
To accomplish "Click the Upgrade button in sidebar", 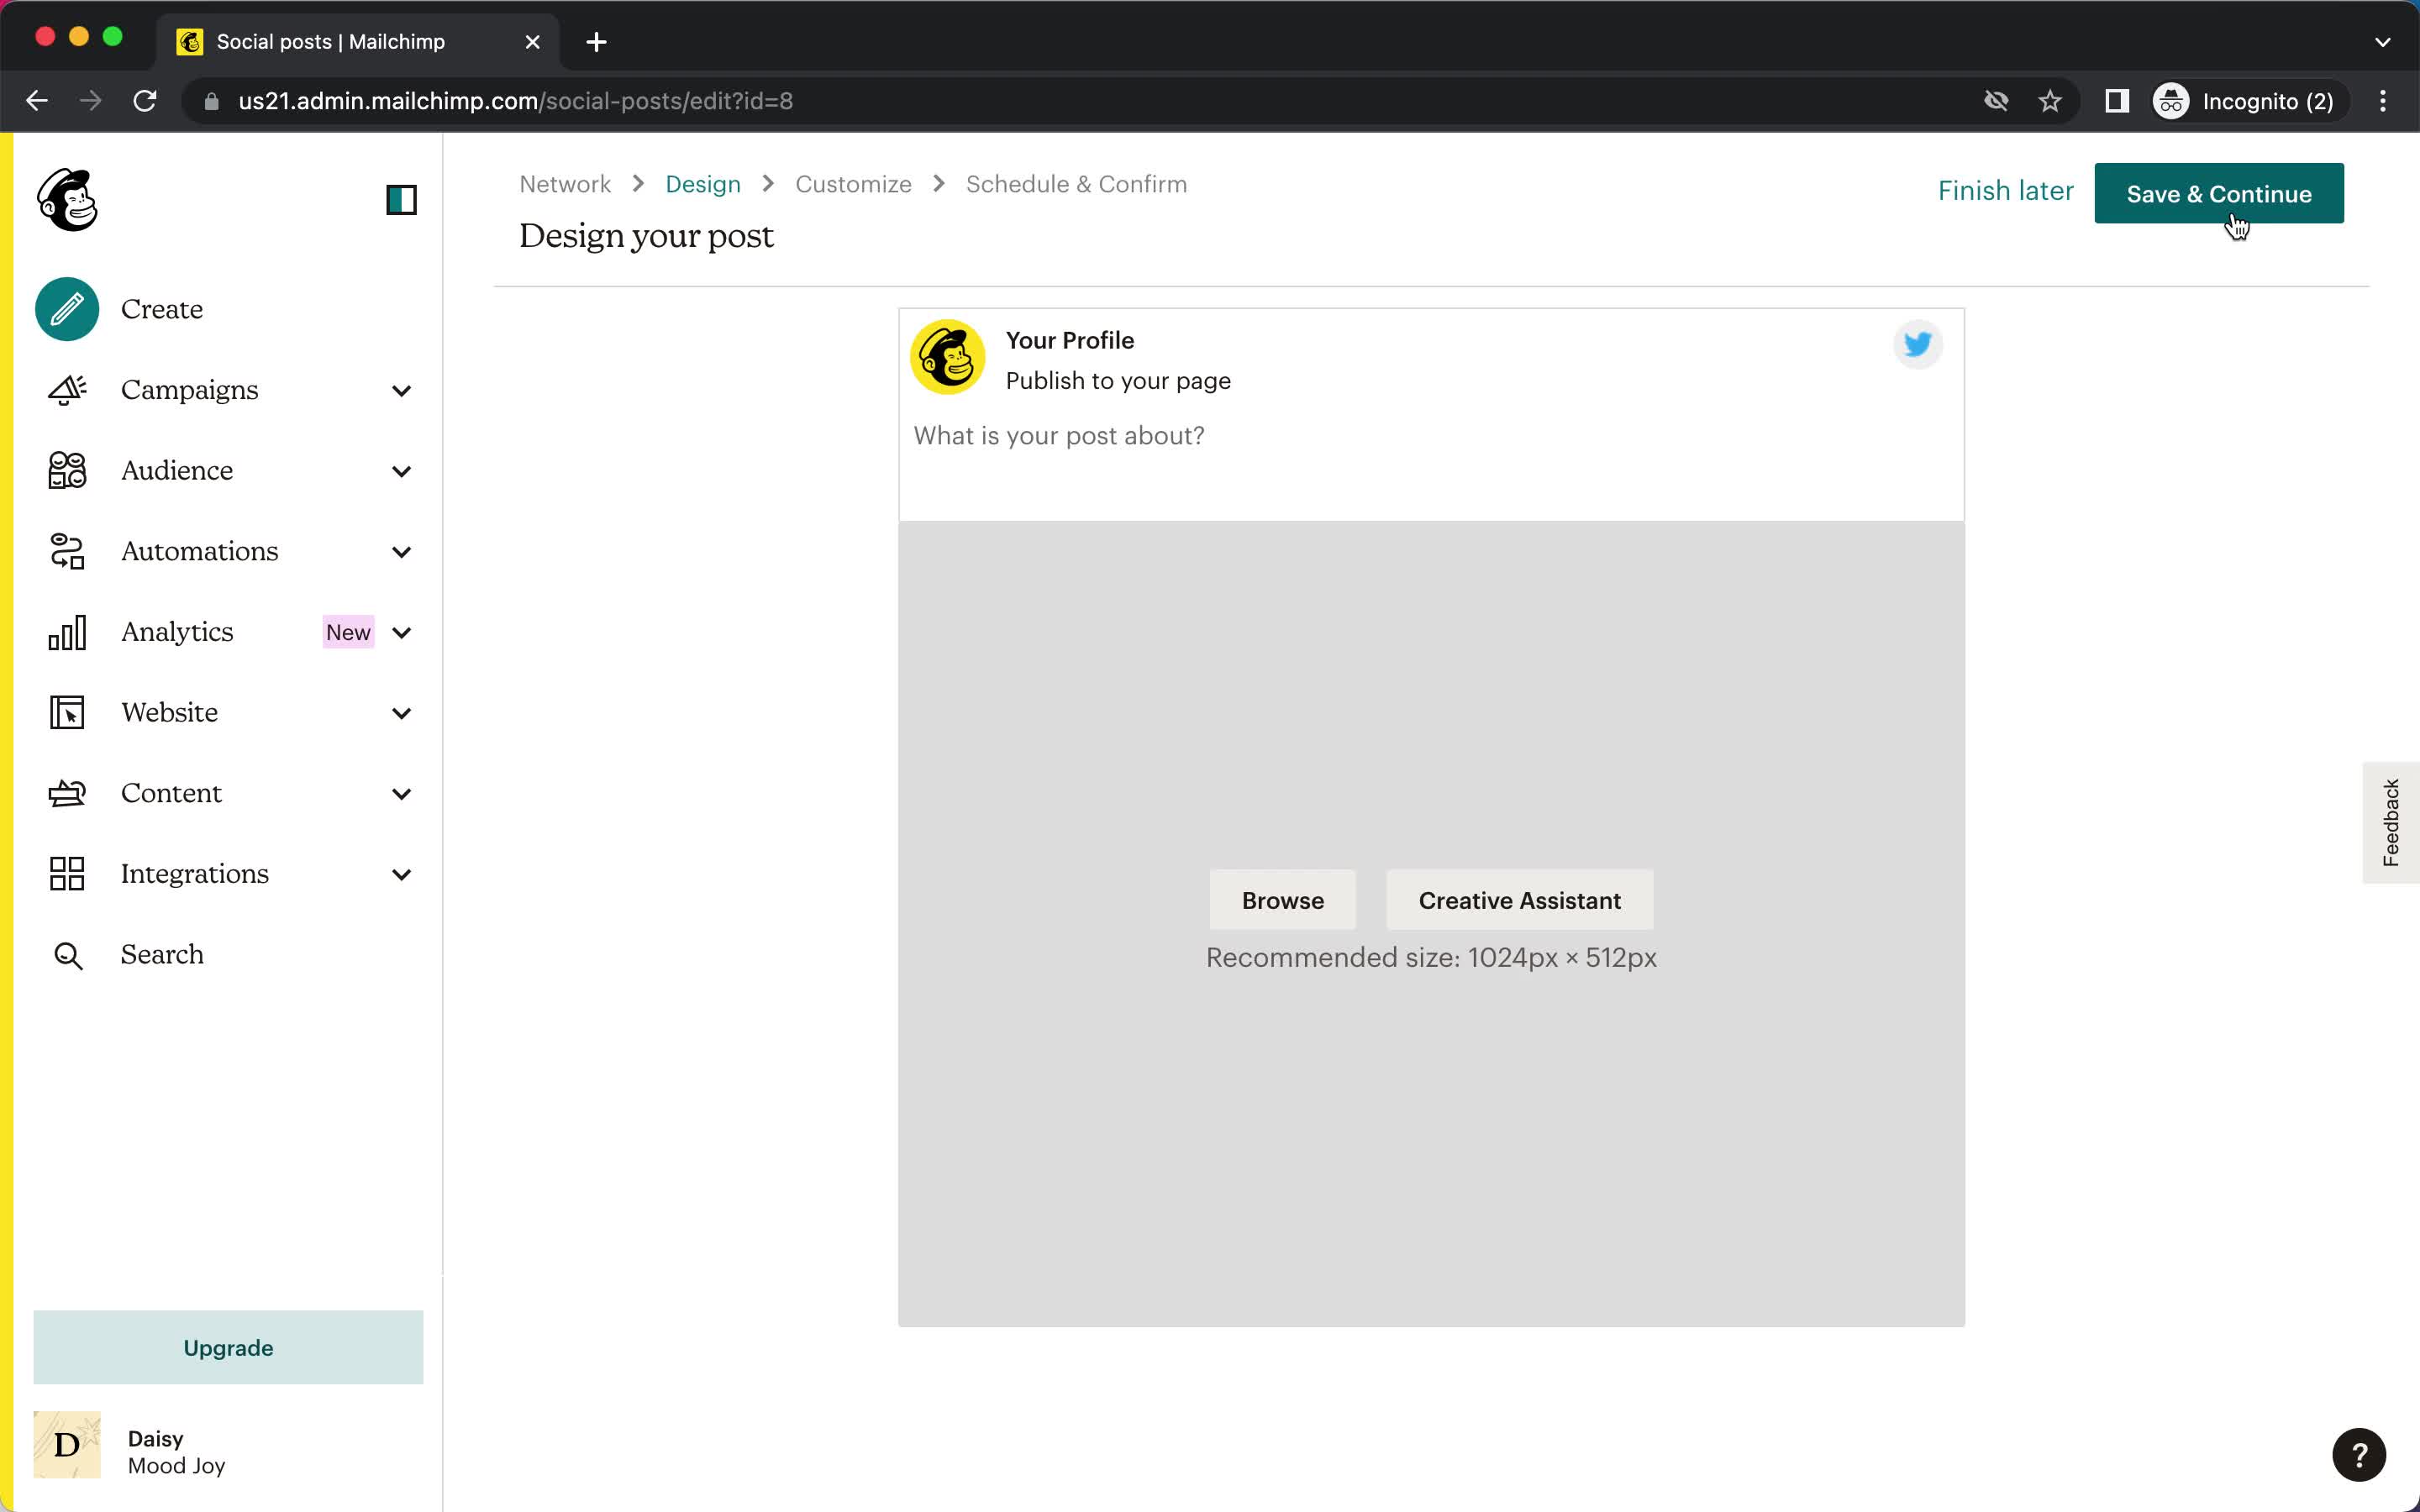I will (229, 1347).
